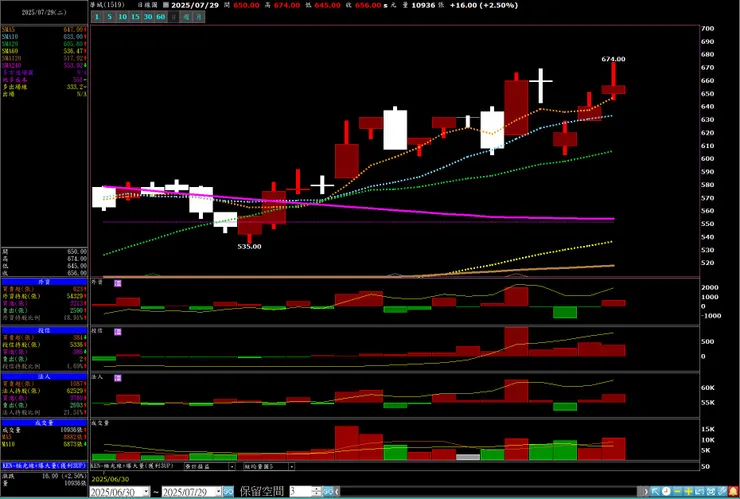Click the purple settings icon in 券資 sub-chart

[x=118, y=283]
